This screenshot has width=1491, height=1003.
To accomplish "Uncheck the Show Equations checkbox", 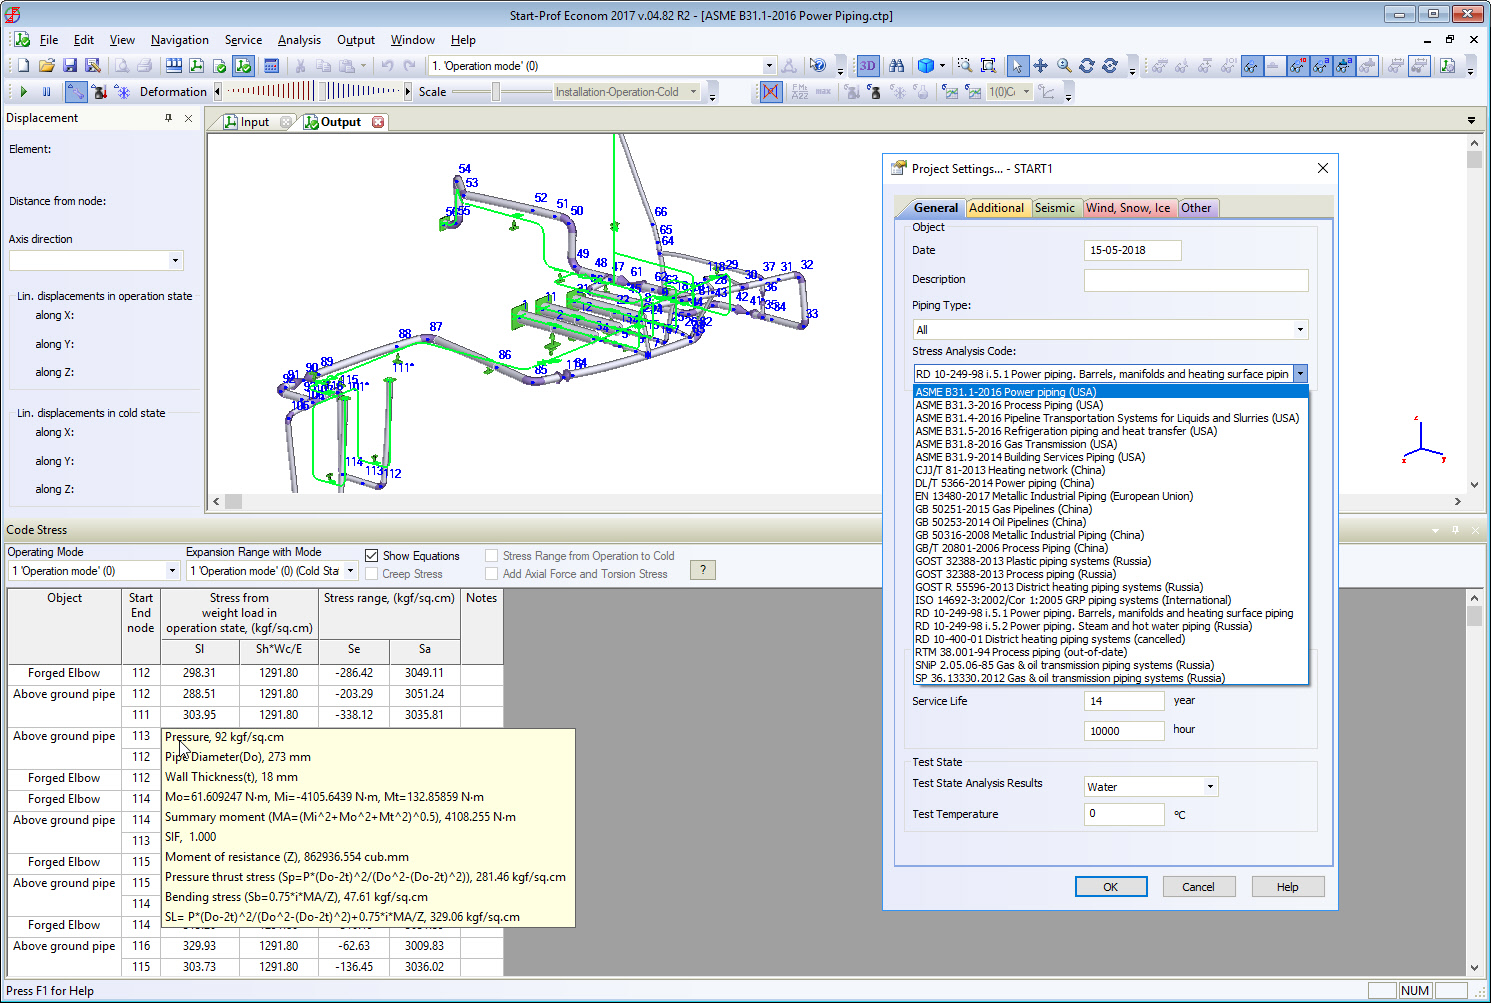I will pyautogui.click(x=372, y=556).
